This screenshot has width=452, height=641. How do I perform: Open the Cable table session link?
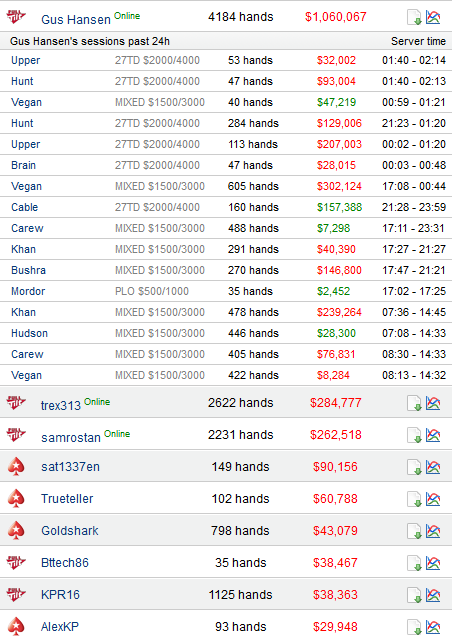click(25, 207)
